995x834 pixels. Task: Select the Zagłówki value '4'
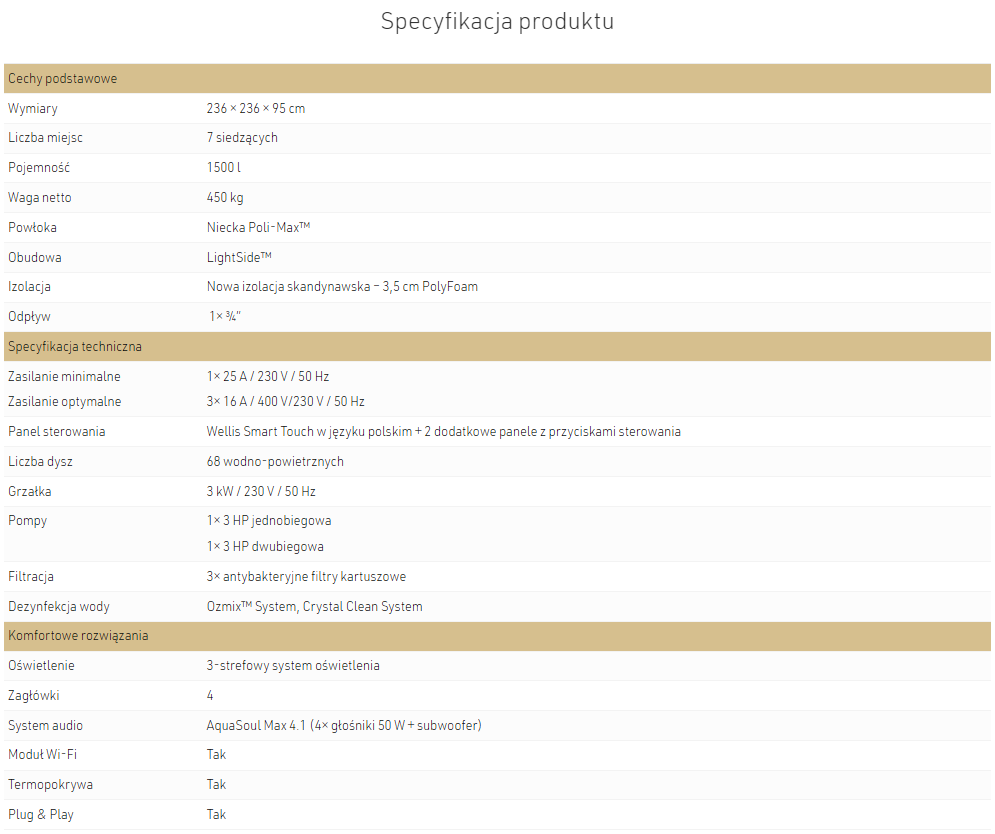pos(210,696)
